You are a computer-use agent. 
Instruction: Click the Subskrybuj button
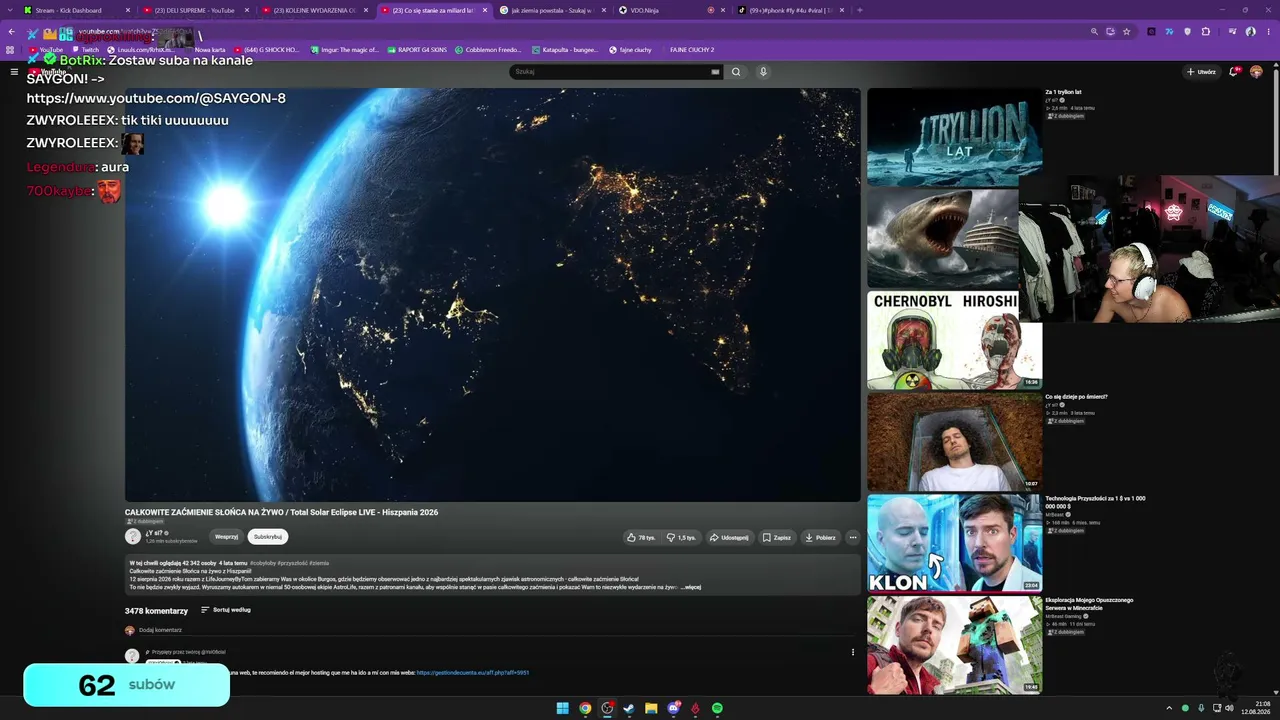268,537
